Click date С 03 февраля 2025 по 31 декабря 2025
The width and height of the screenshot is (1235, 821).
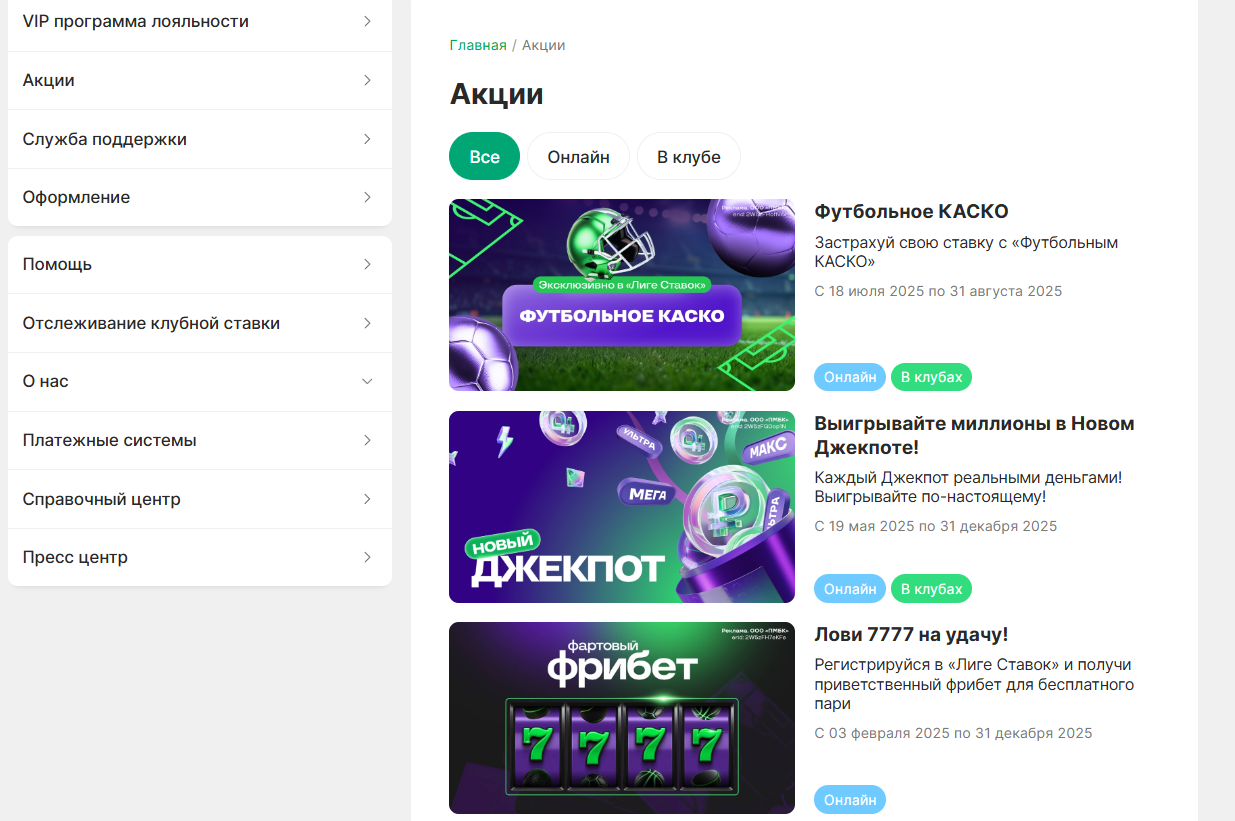(953, 733)
